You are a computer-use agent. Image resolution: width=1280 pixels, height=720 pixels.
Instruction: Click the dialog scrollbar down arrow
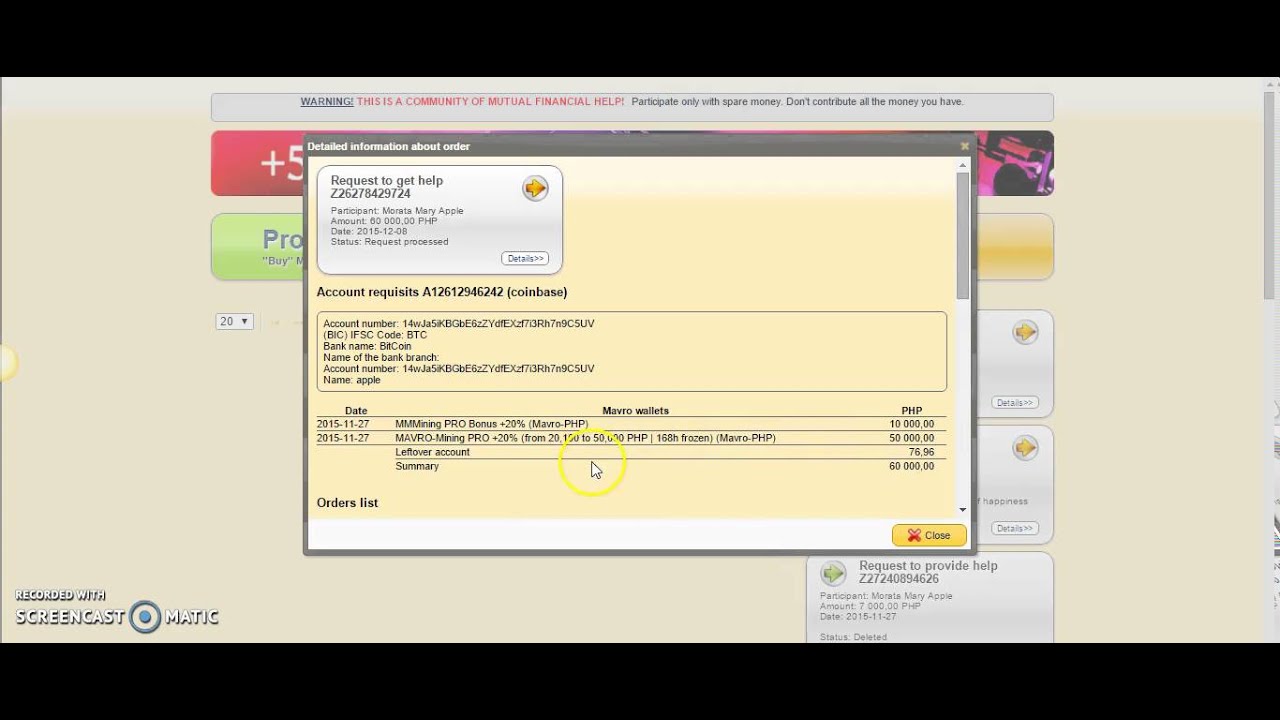point(962,510)
